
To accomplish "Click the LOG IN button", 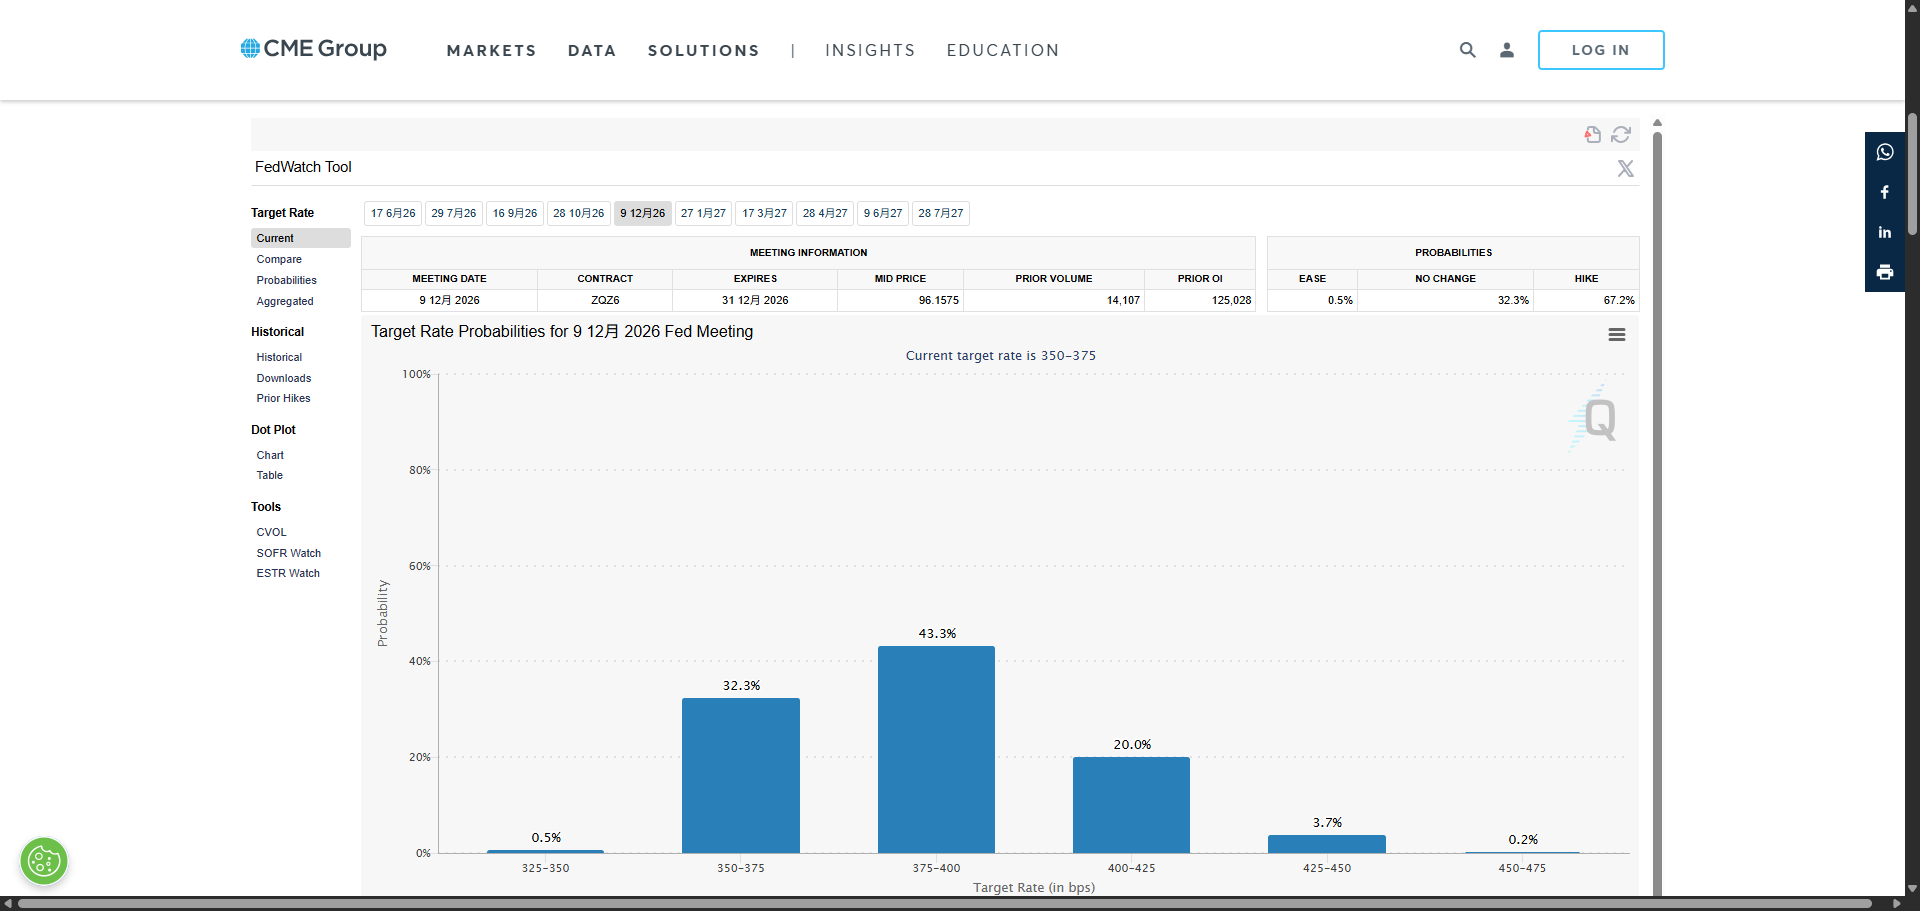I will (x=1601, y=50).
